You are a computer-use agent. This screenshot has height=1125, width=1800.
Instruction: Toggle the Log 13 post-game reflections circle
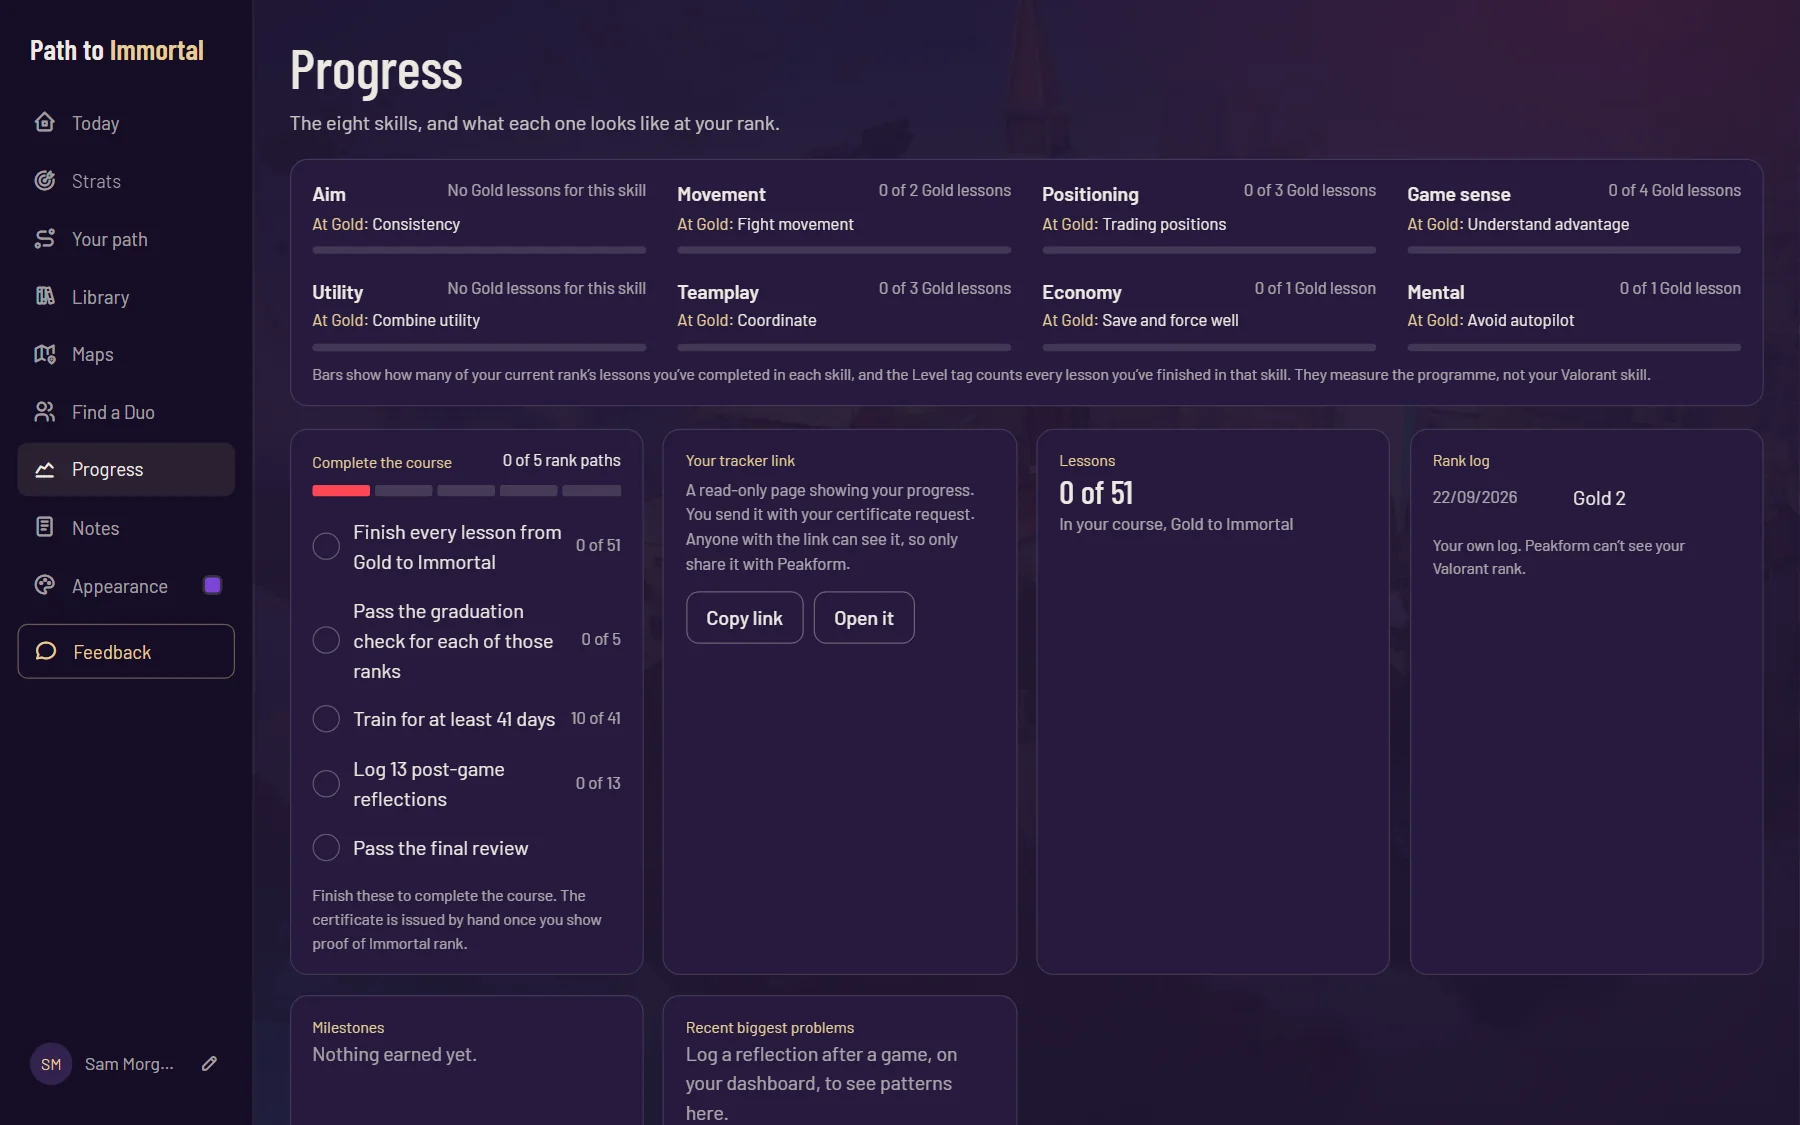326,784
